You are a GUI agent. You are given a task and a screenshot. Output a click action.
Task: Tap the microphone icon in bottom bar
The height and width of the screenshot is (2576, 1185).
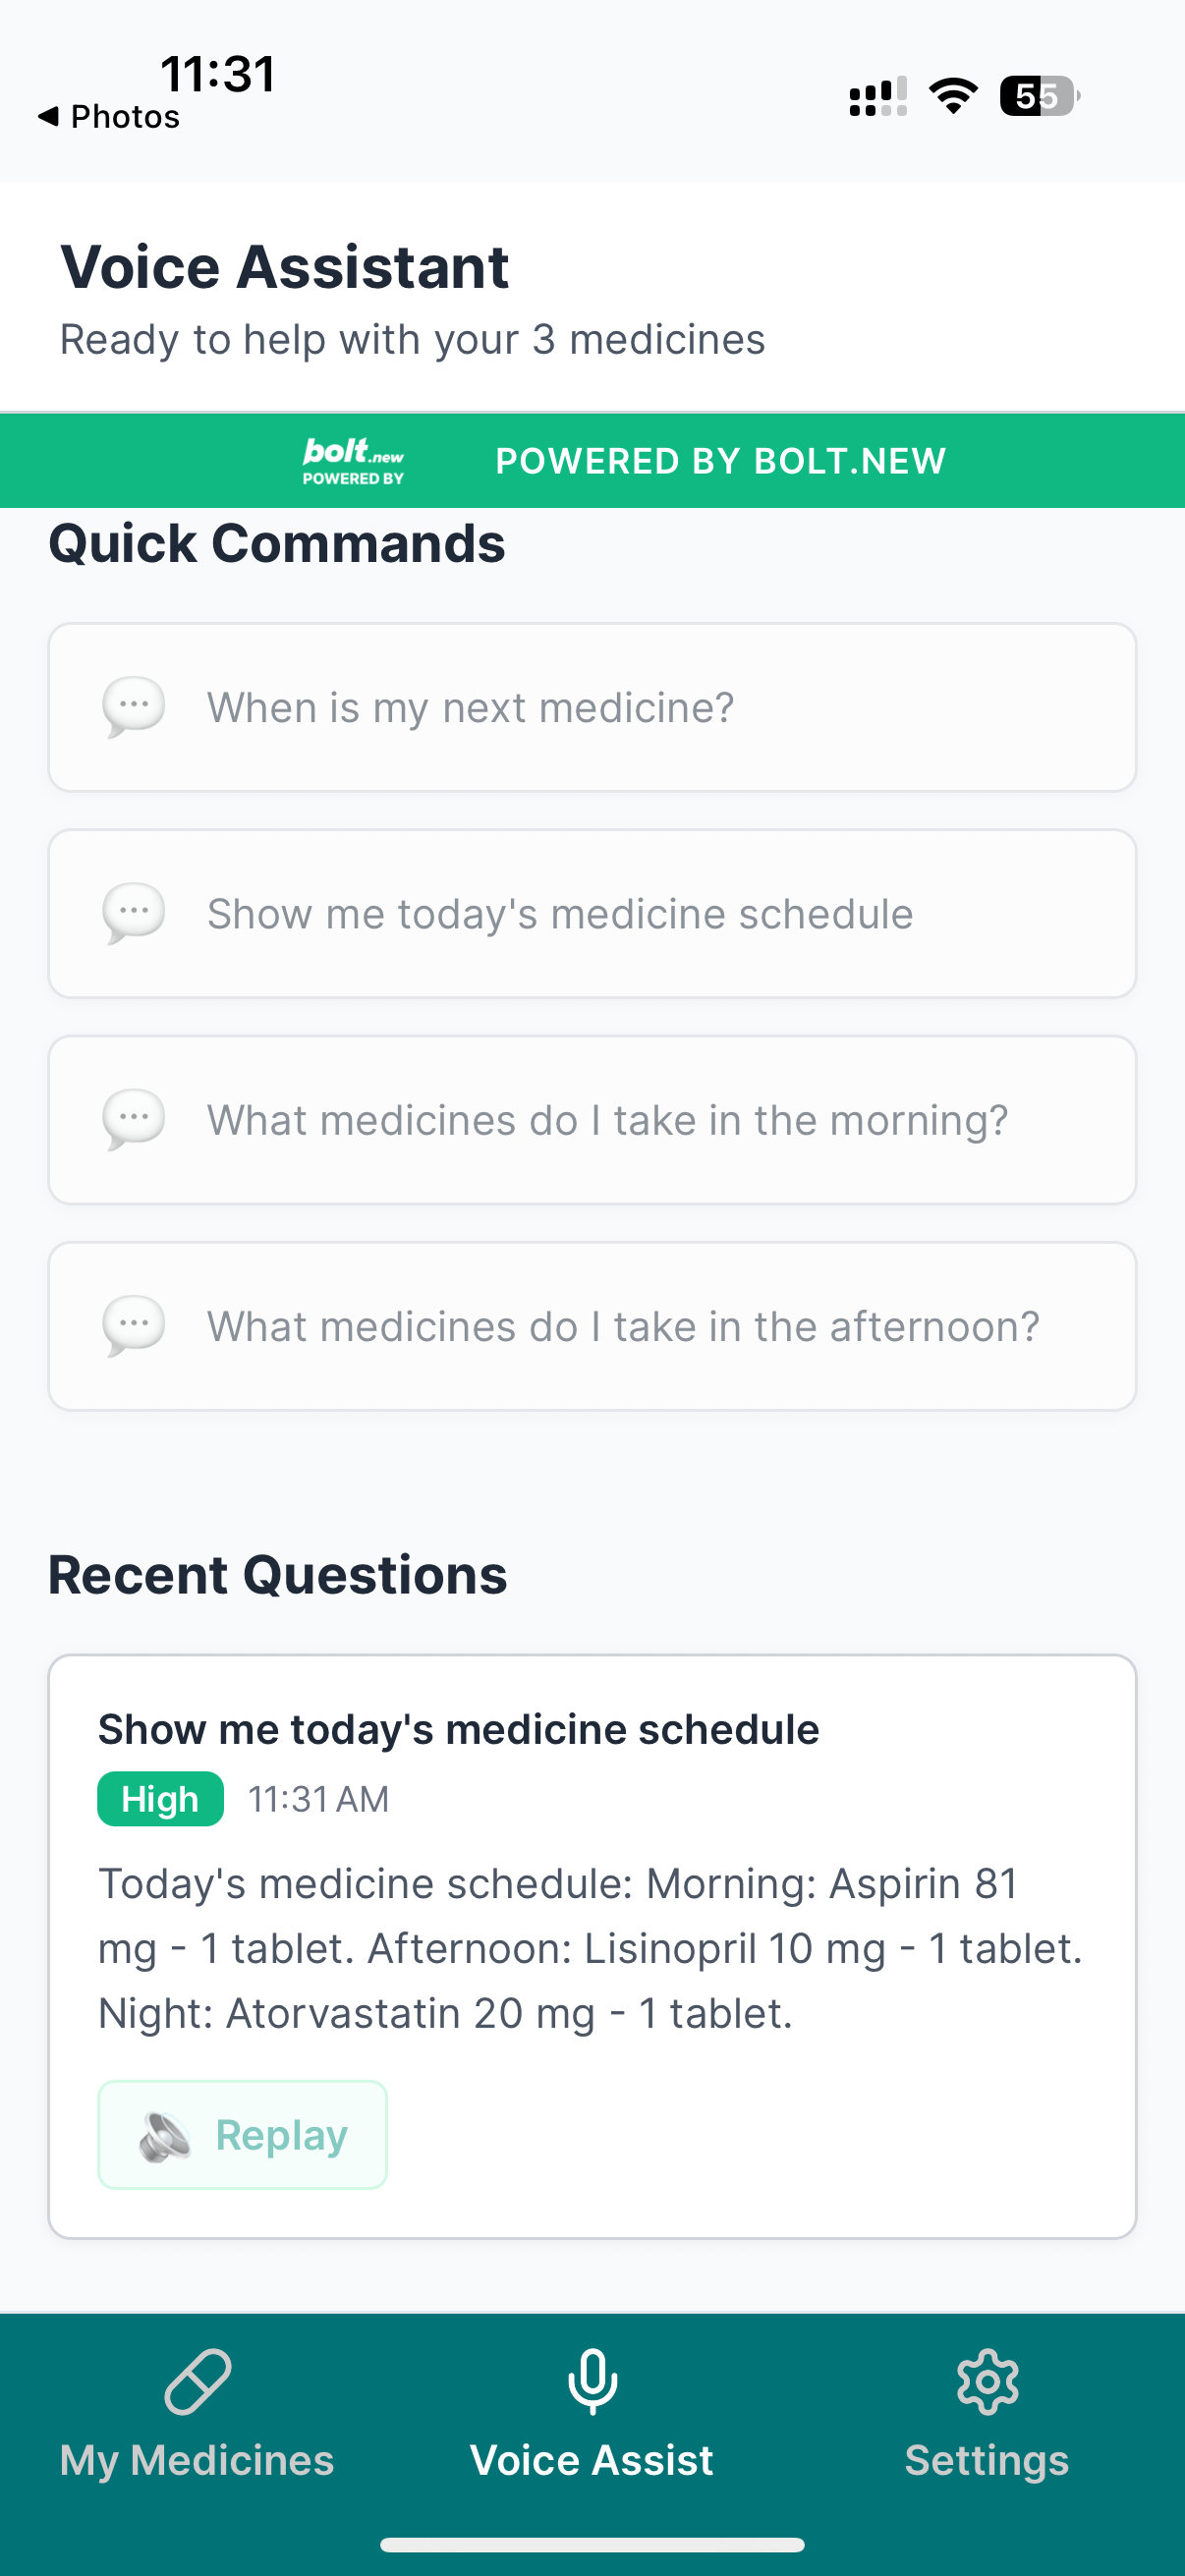592,2382
